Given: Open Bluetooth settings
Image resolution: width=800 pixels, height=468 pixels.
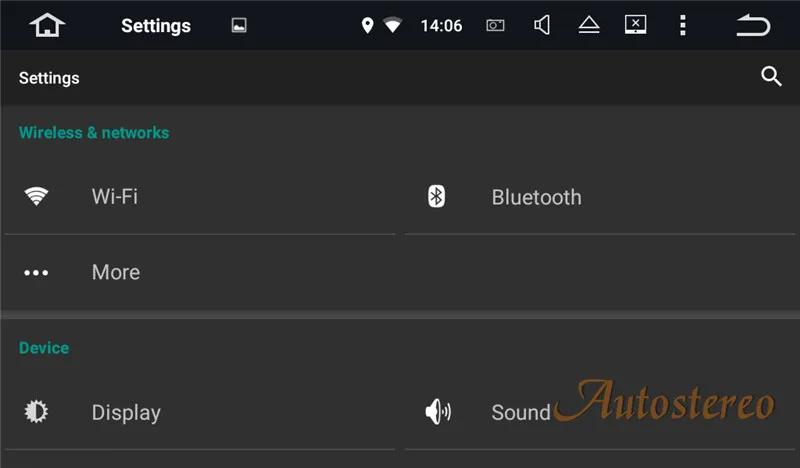Looking at the screenshot, I should [600, 196].
